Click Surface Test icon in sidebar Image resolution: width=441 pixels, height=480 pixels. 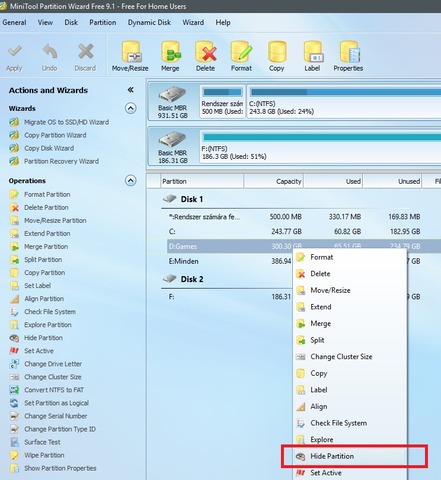click(14, 442)
